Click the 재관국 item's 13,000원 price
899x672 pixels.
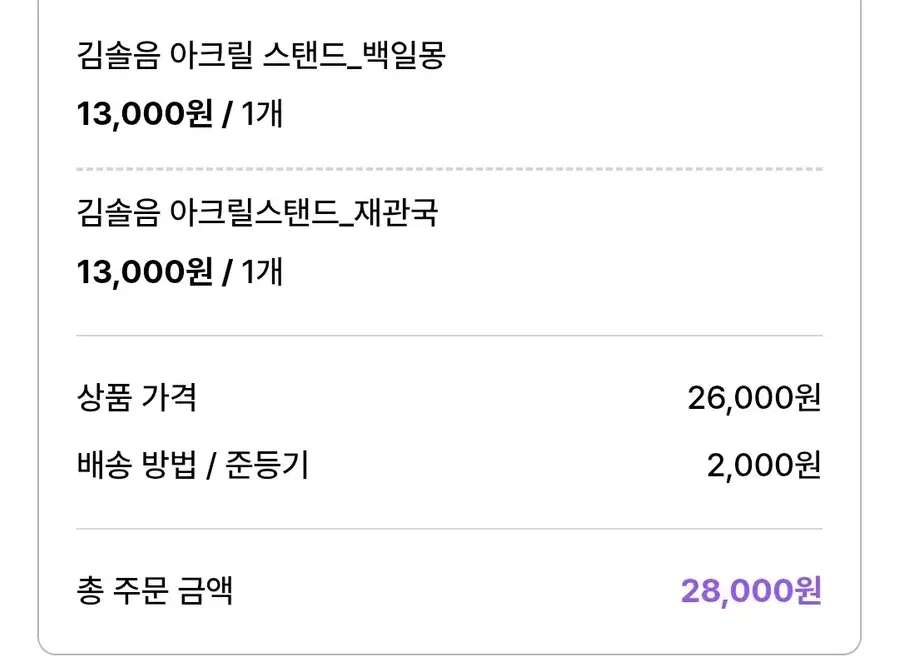pyautogui.click(x=145, y=271)
